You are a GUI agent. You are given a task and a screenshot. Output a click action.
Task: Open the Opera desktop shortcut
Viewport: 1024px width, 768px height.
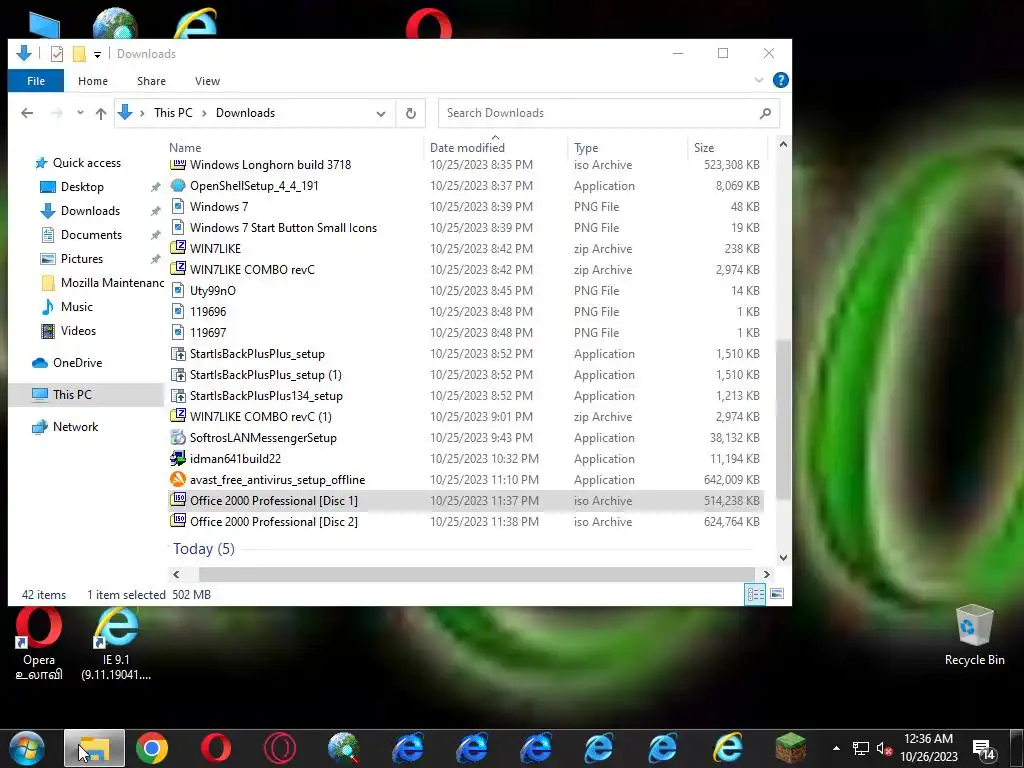39,645
